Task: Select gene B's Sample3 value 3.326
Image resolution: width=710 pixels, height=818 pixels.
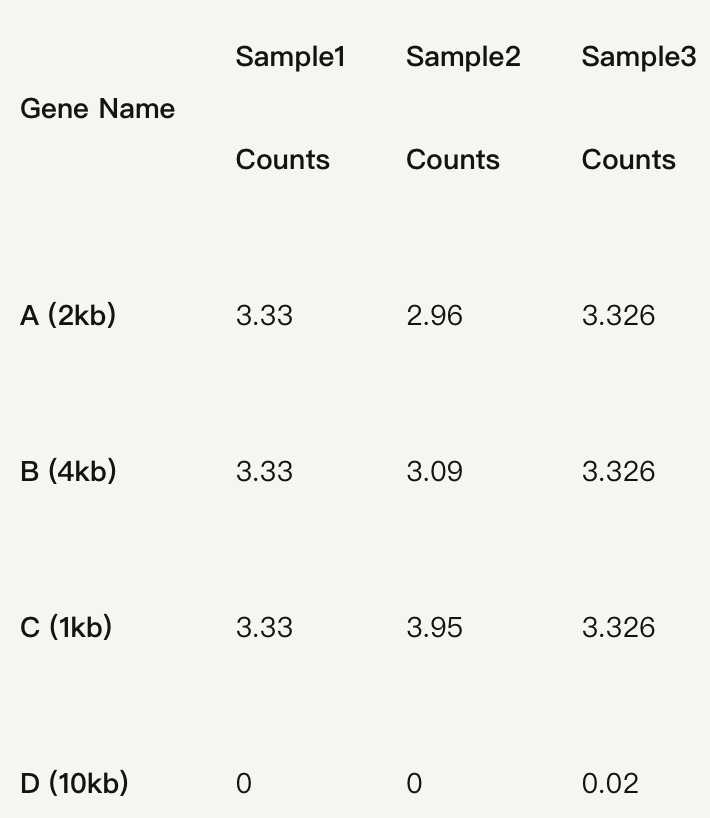Action: click(618, 471)
